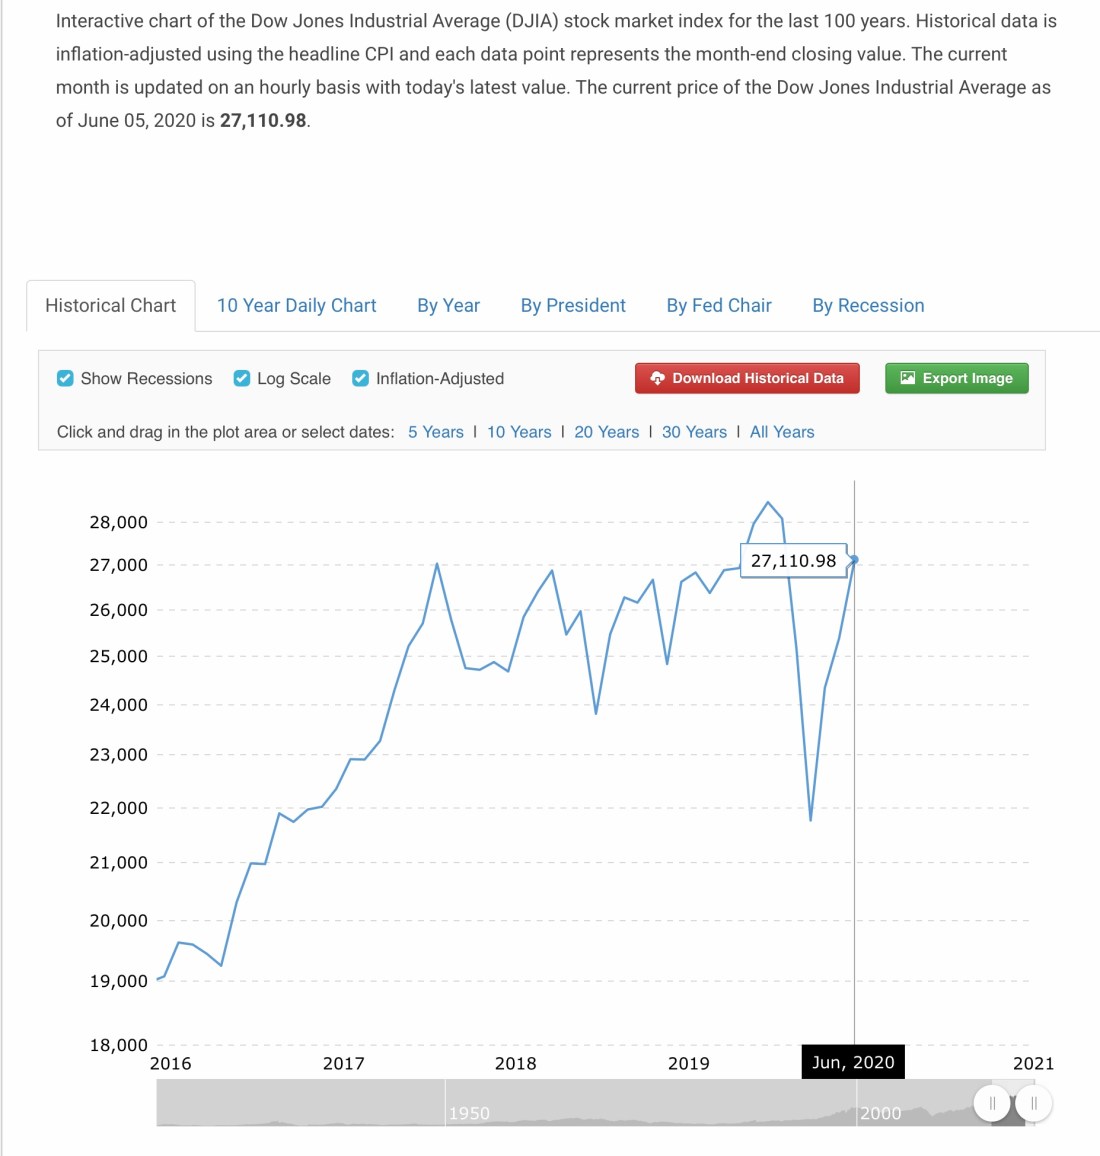Click the Export Image button

pyautogui.click(x=956, y=378)
